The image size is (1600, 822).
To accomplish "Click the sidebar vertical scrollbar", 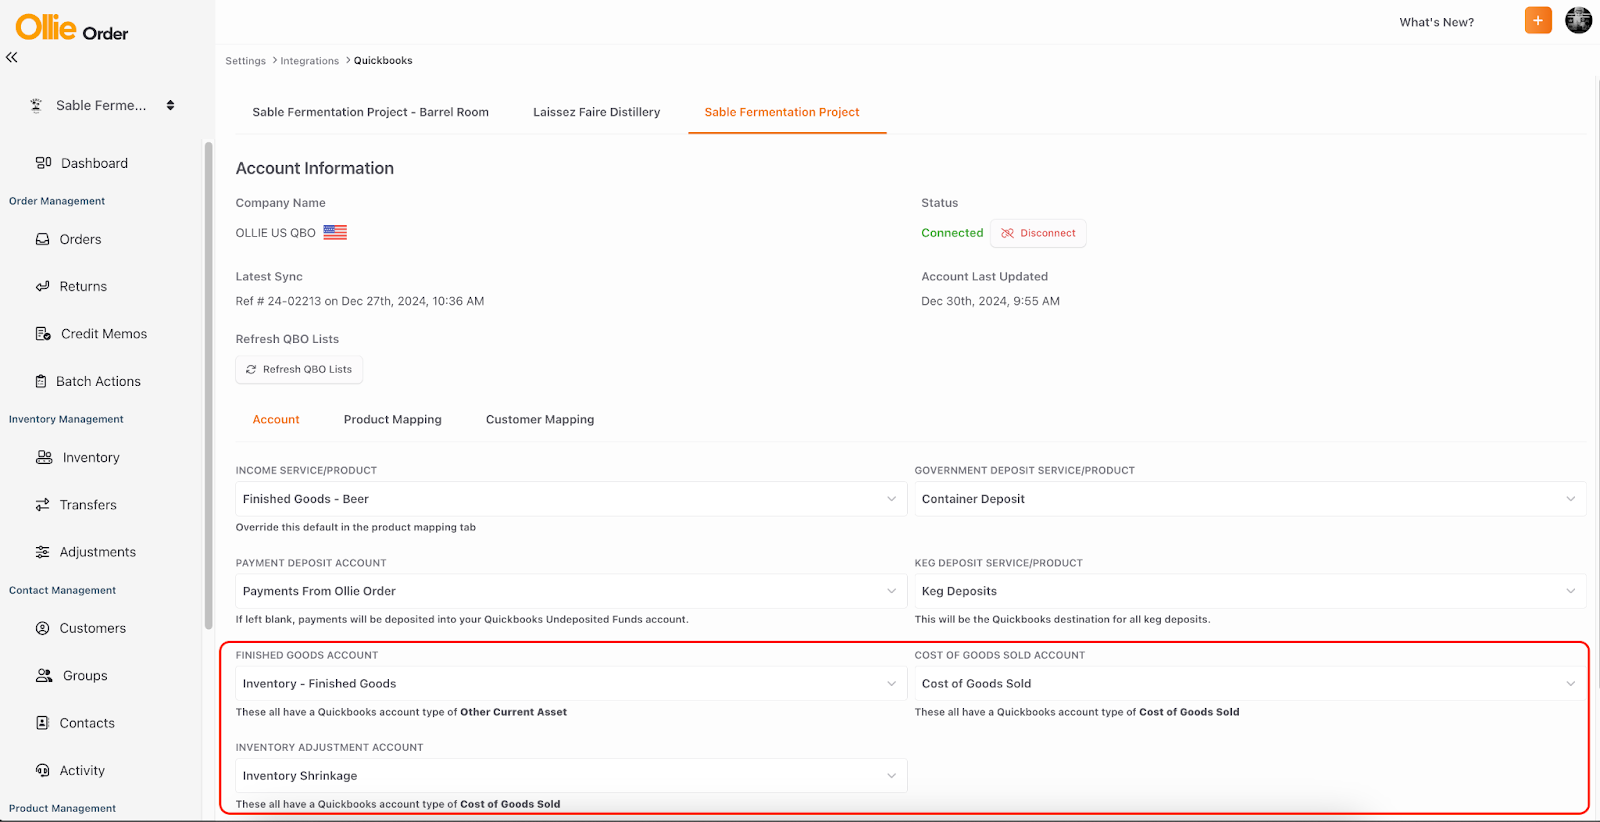I will [x=208, y=385].
